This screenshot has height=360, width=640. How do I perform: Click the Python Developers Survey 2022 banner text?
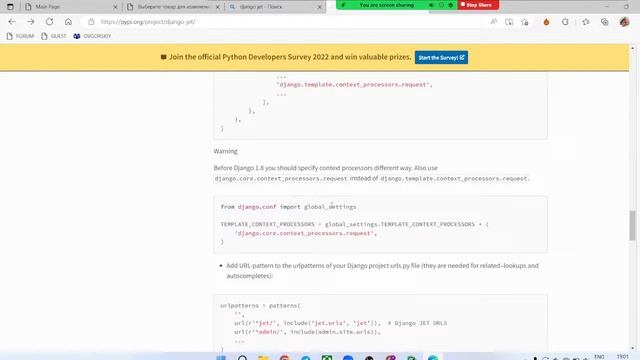[290, 57]
